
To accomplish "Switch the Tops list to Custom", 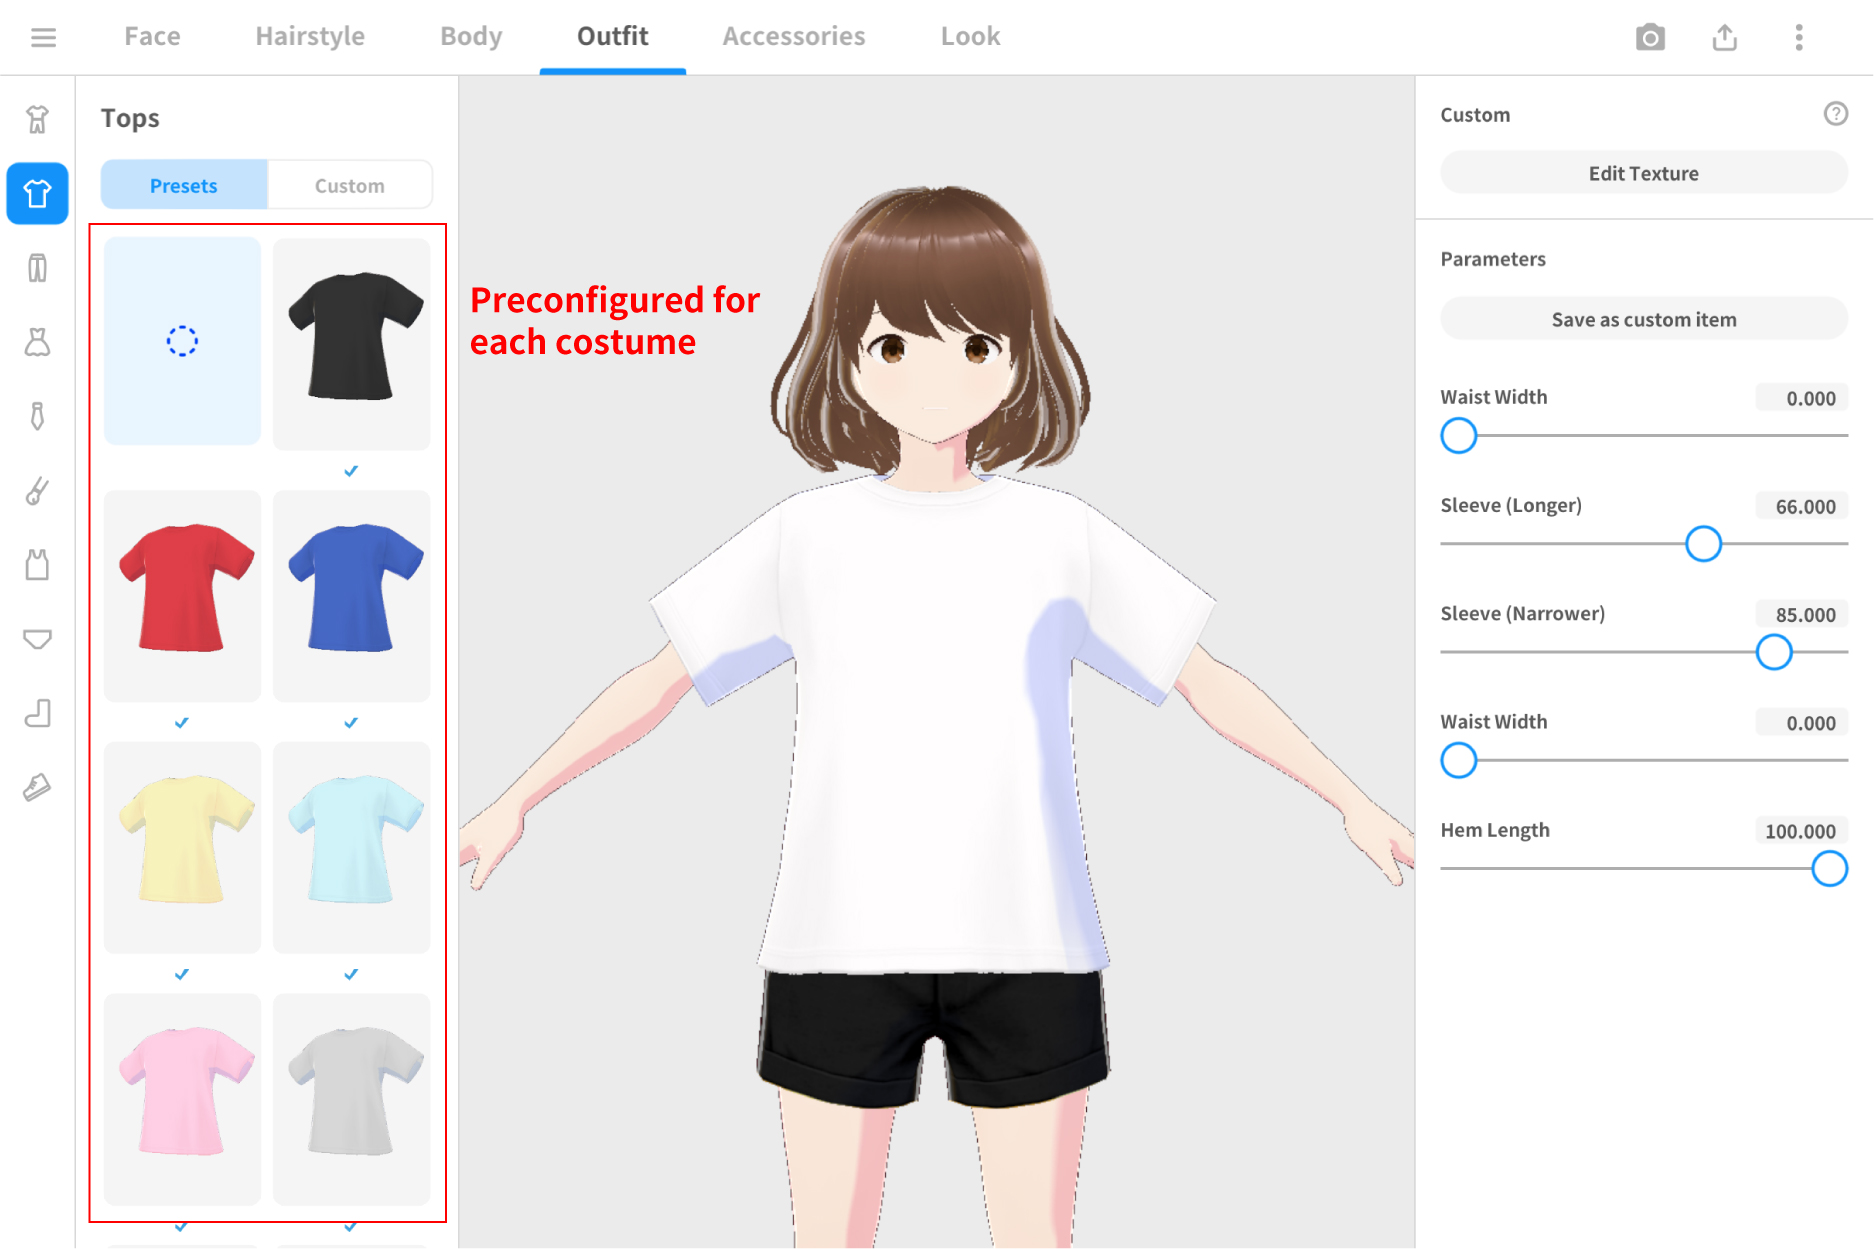I will [349, 186].
